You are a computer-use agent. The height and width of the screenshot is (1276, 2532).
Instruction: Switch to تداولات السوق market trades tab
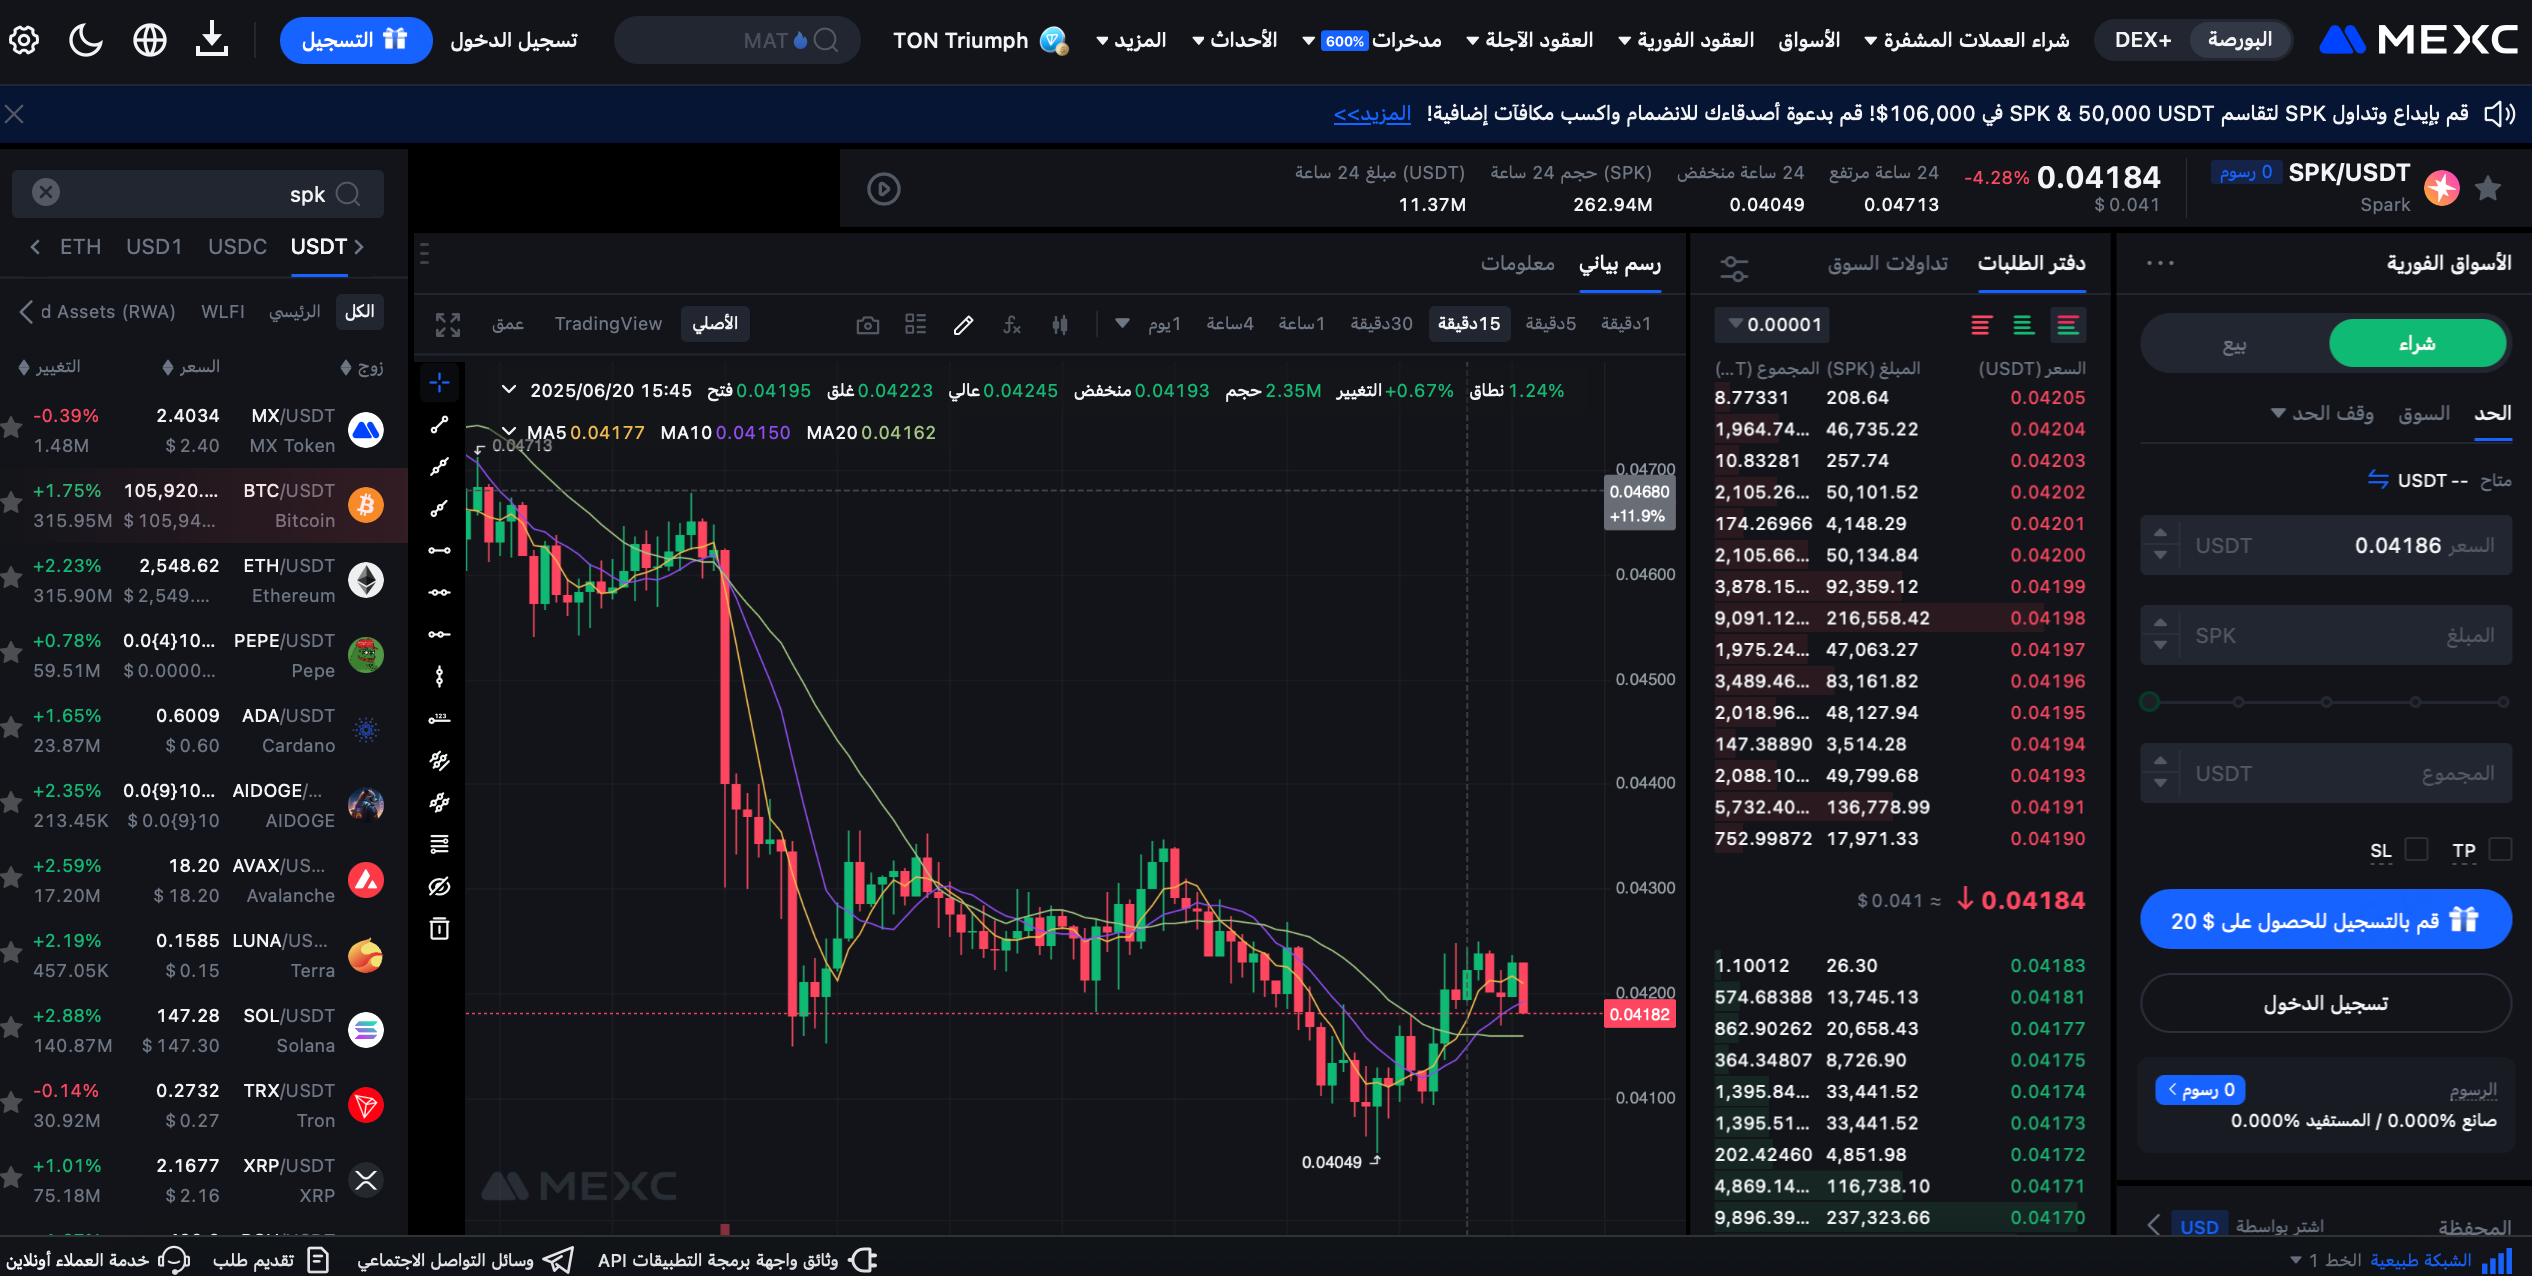pyautogui.click(x=1888, y=263)
